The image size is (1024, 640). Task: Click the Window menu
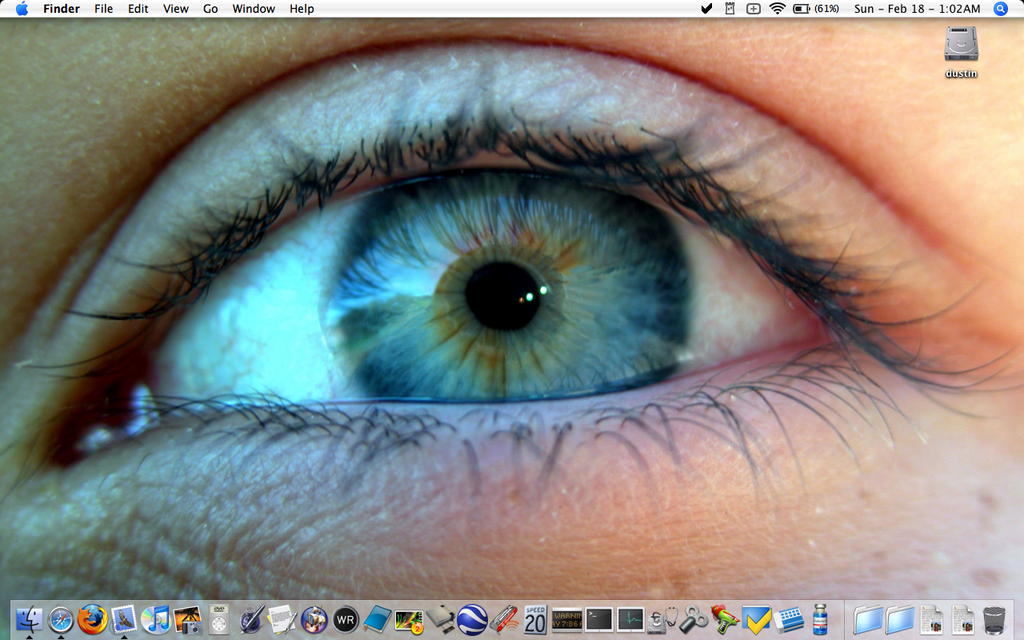[x=253, y=9]
